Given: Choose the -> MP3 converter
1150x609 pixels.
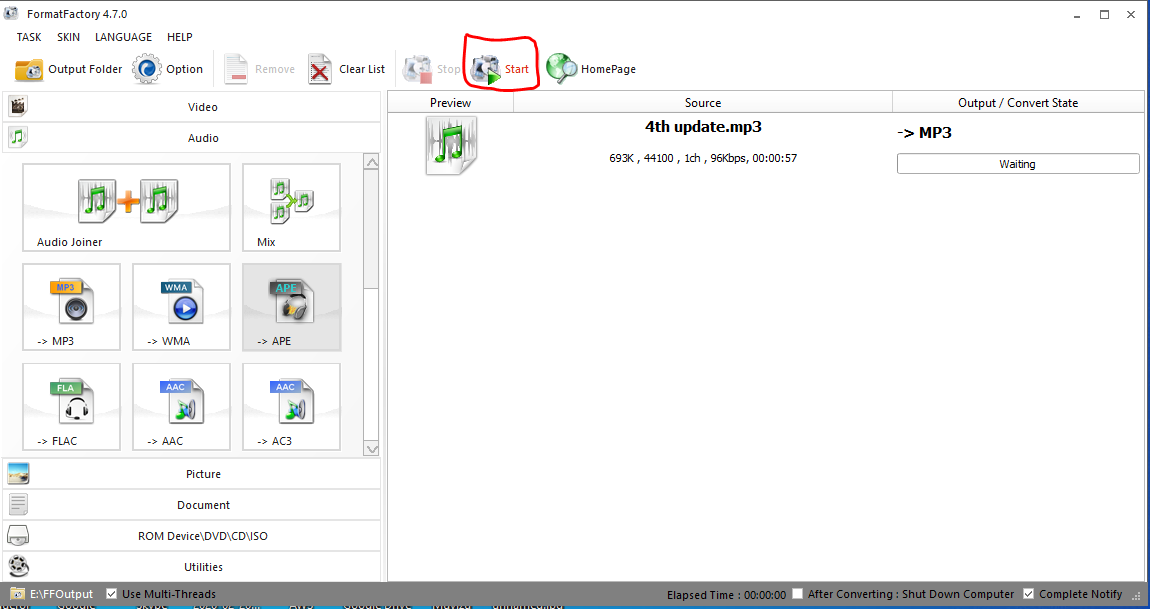Looking at the screenshot, I should point(71,307).
